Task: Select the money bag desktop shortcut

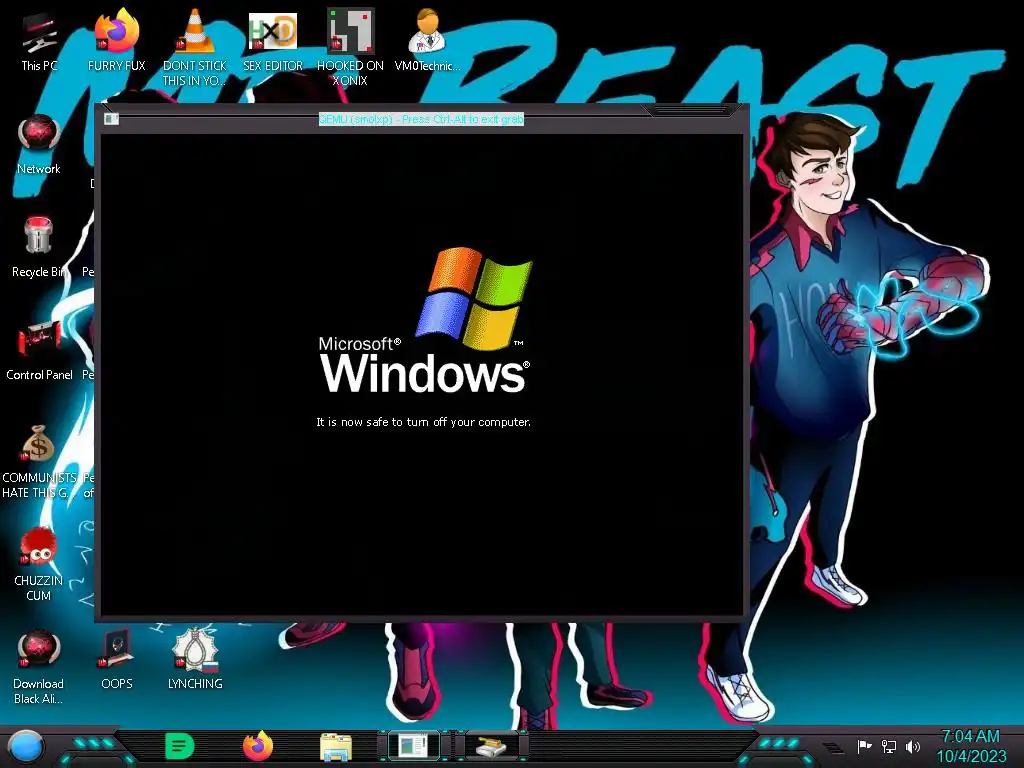Action: pos(39,462)
